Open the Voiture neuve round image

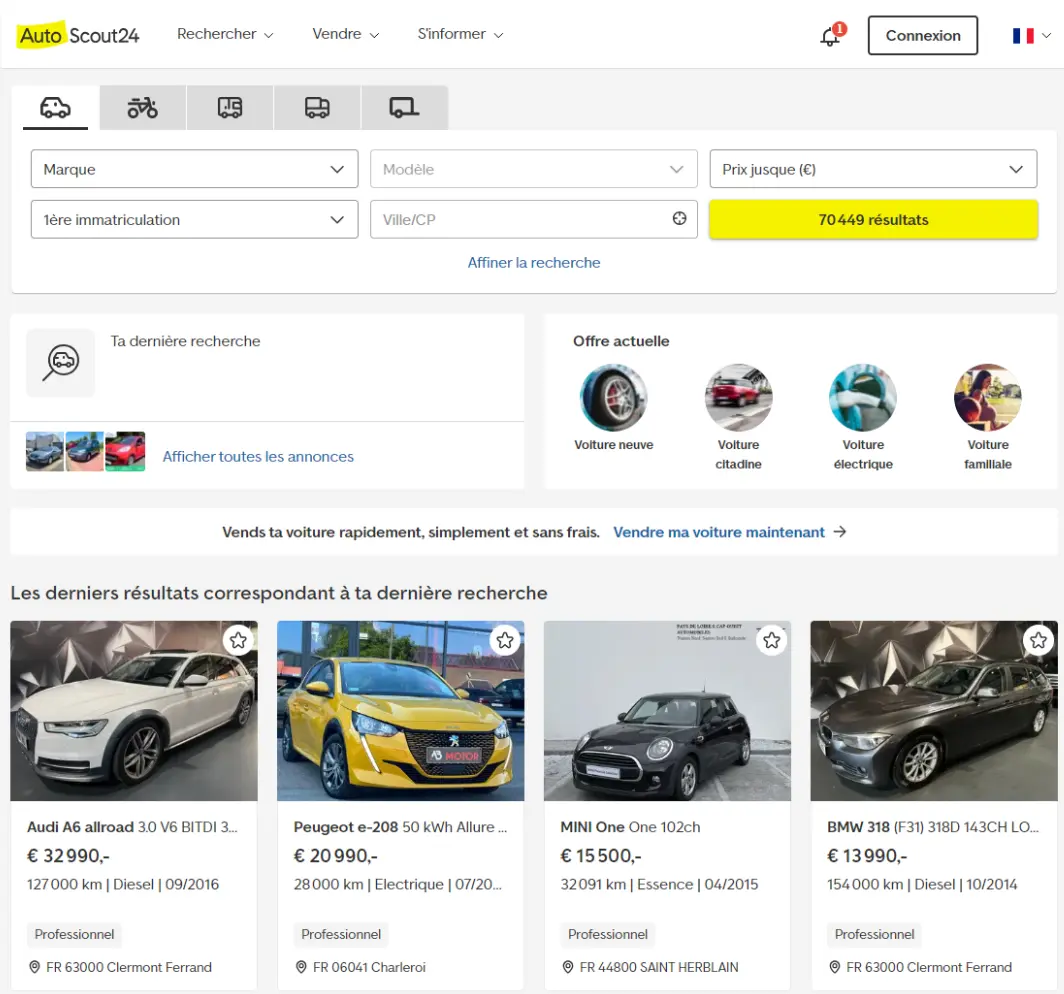(613, 398)
